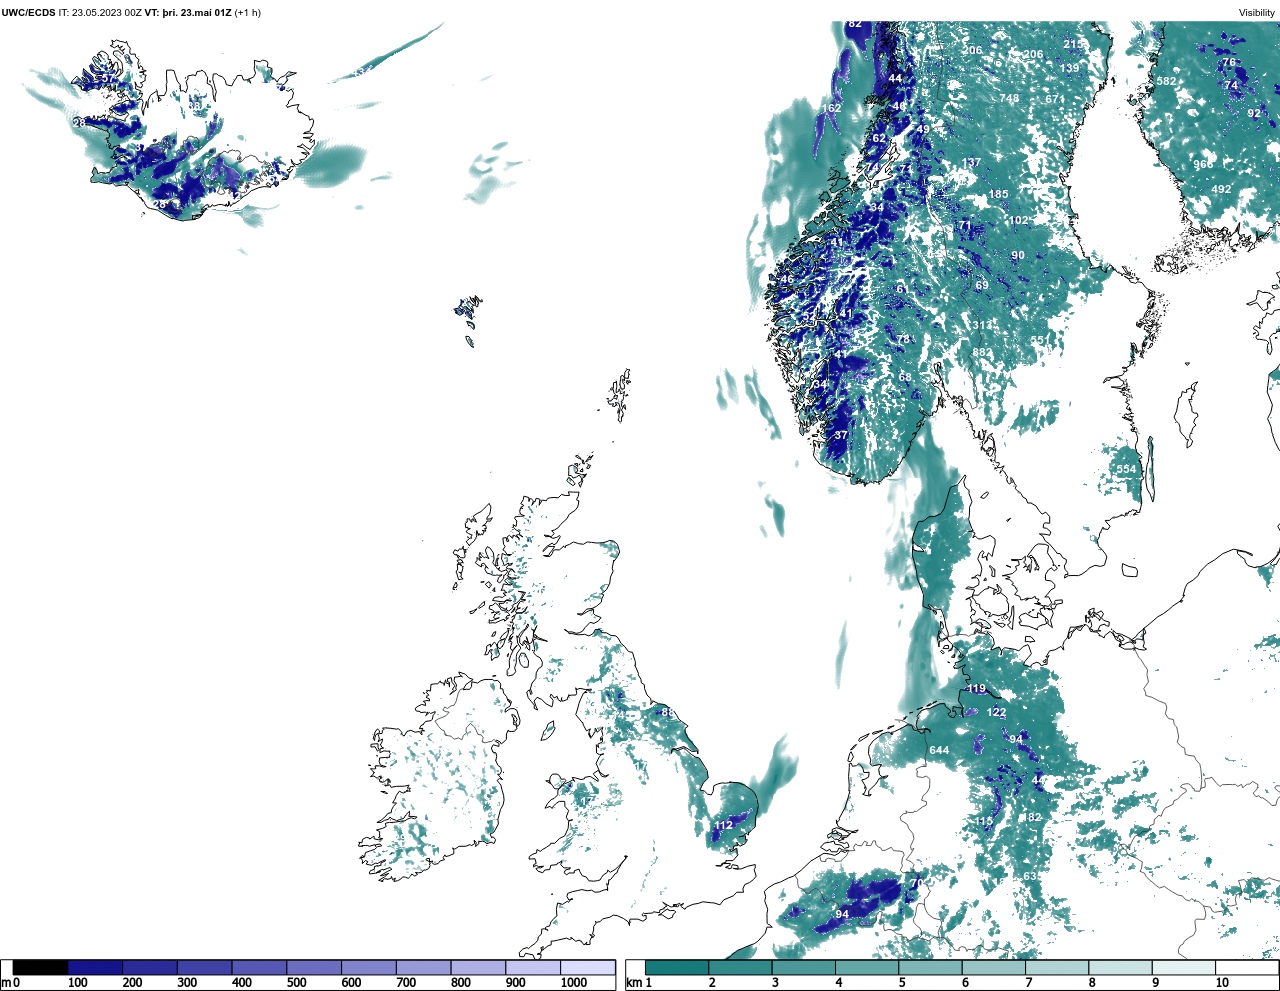The height and width of the screenshot is (991, 1280).
Task: Click the black 0–100 m legend swatch
Action: pyautogui.click(x=40, y=968)
